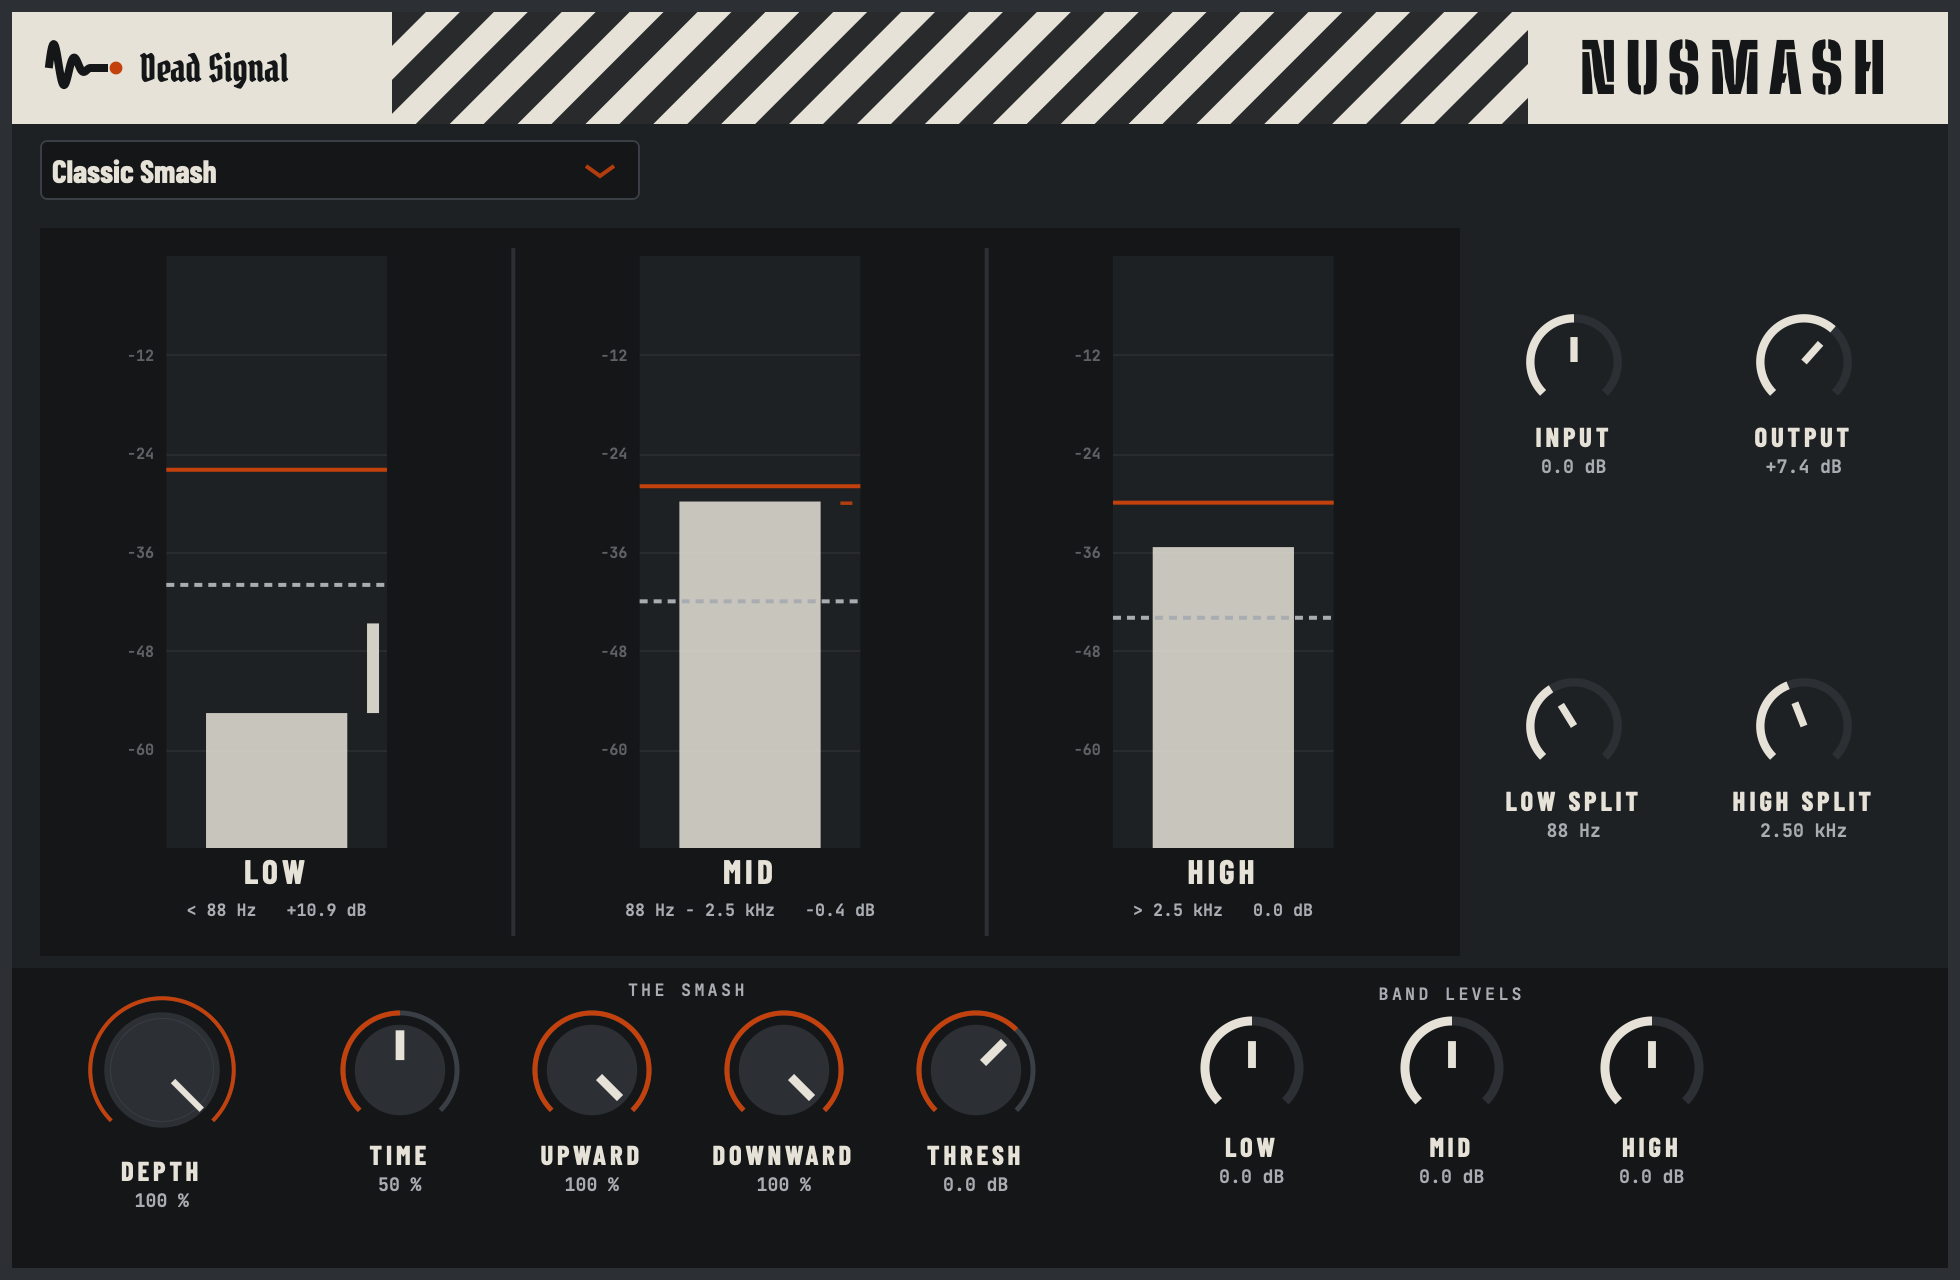The height and width of the screenshot is (1280, 1960).
Task: Click the dashed line in LOW meter
Action: coord(276,585)
